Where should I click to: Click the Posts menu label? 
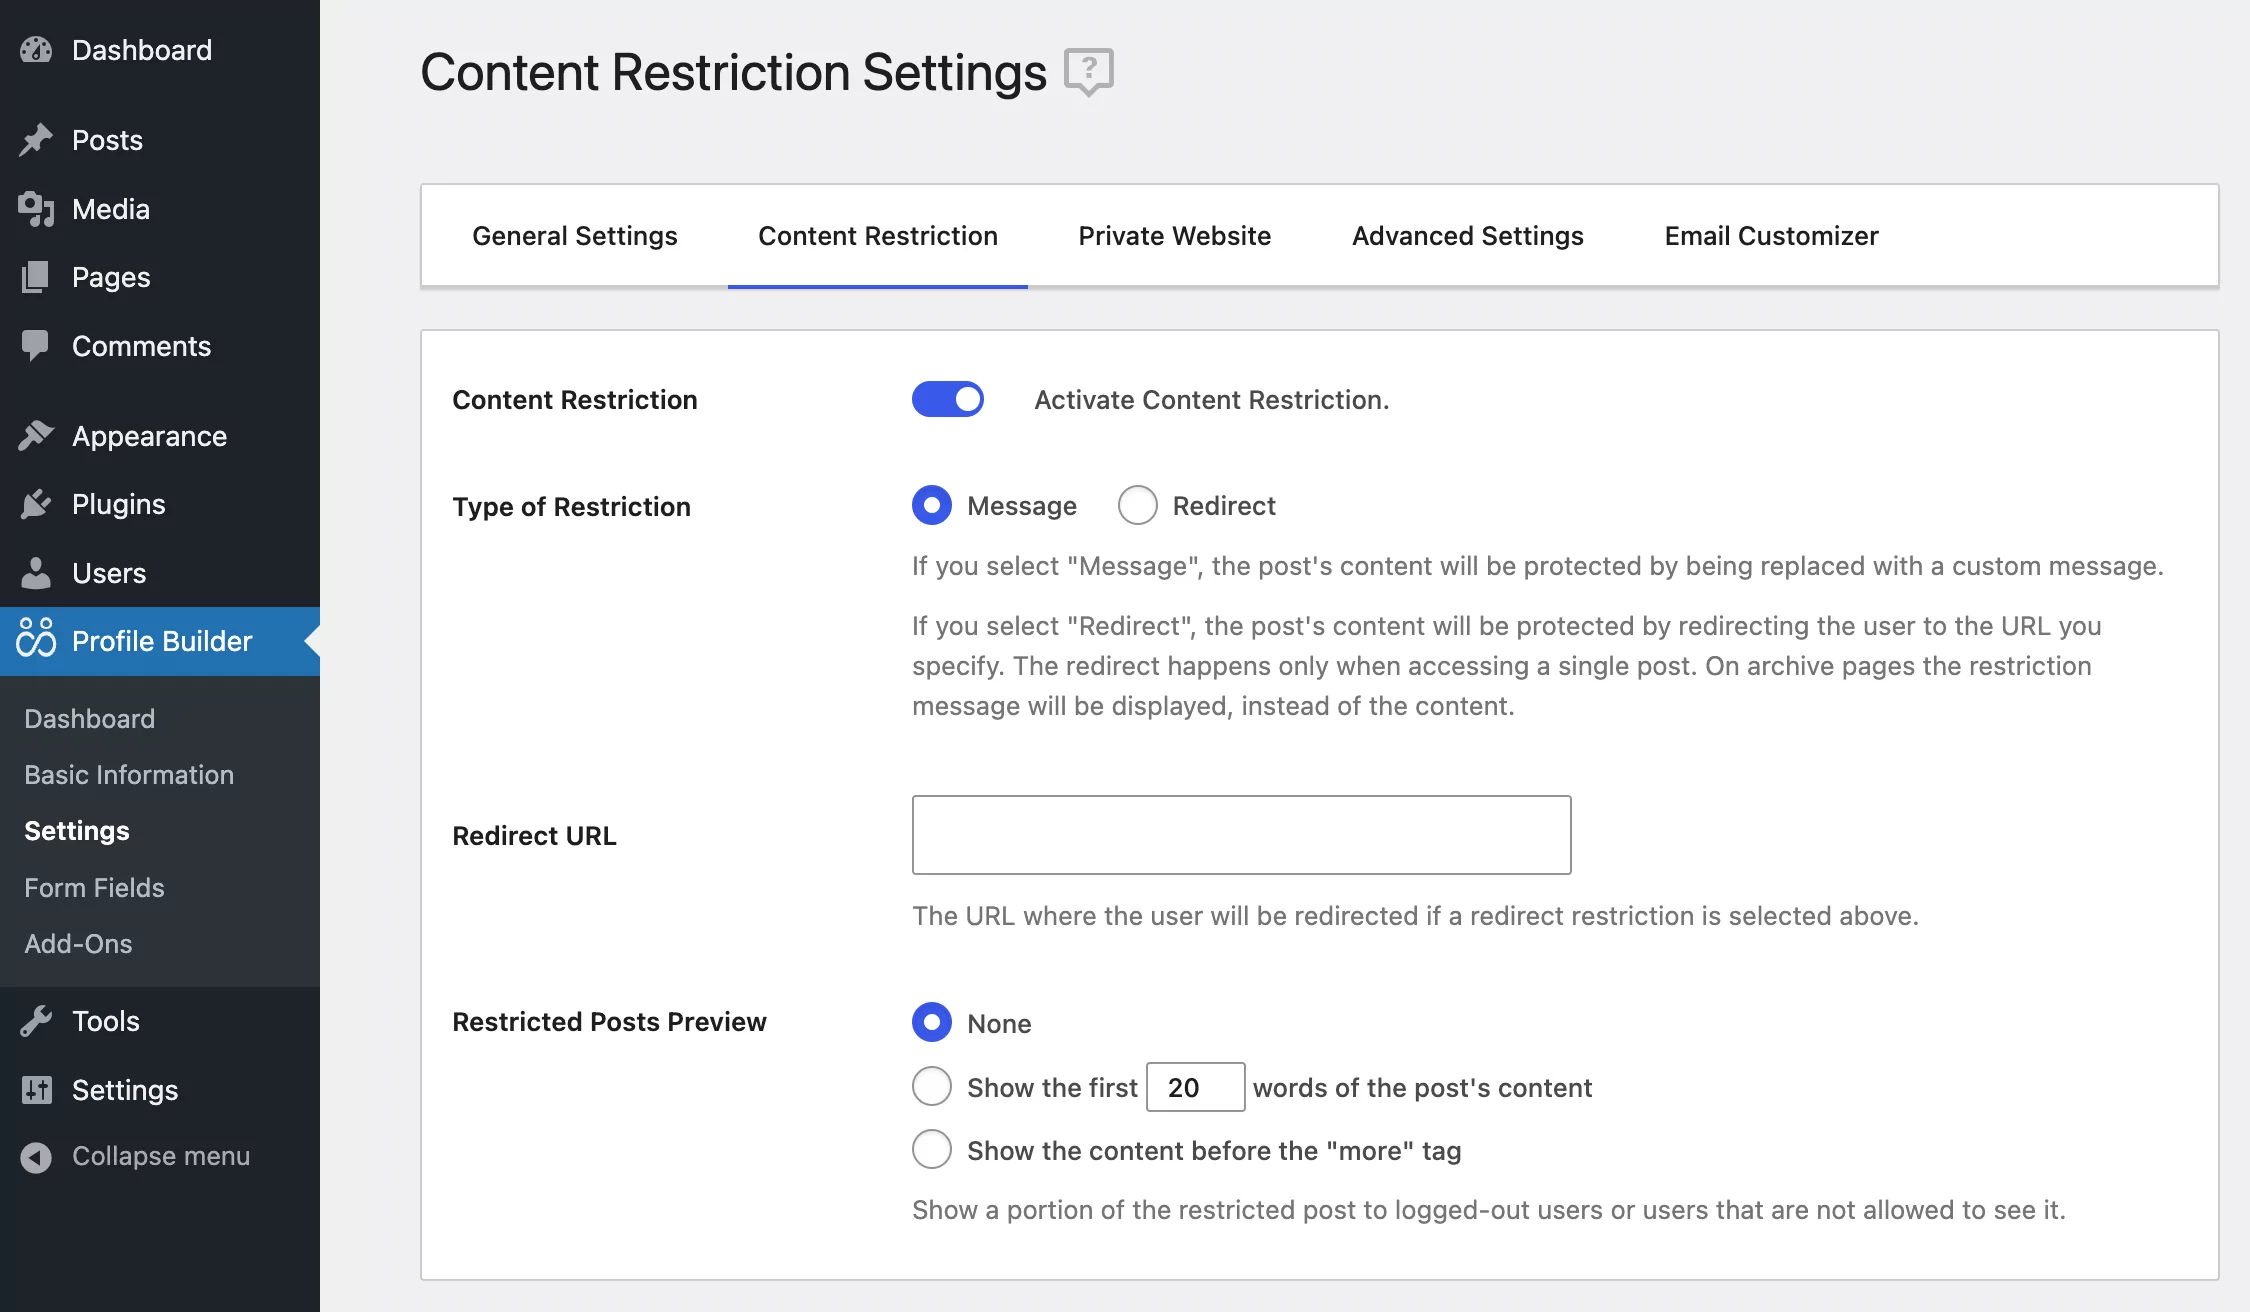click(x=107, y=140)
